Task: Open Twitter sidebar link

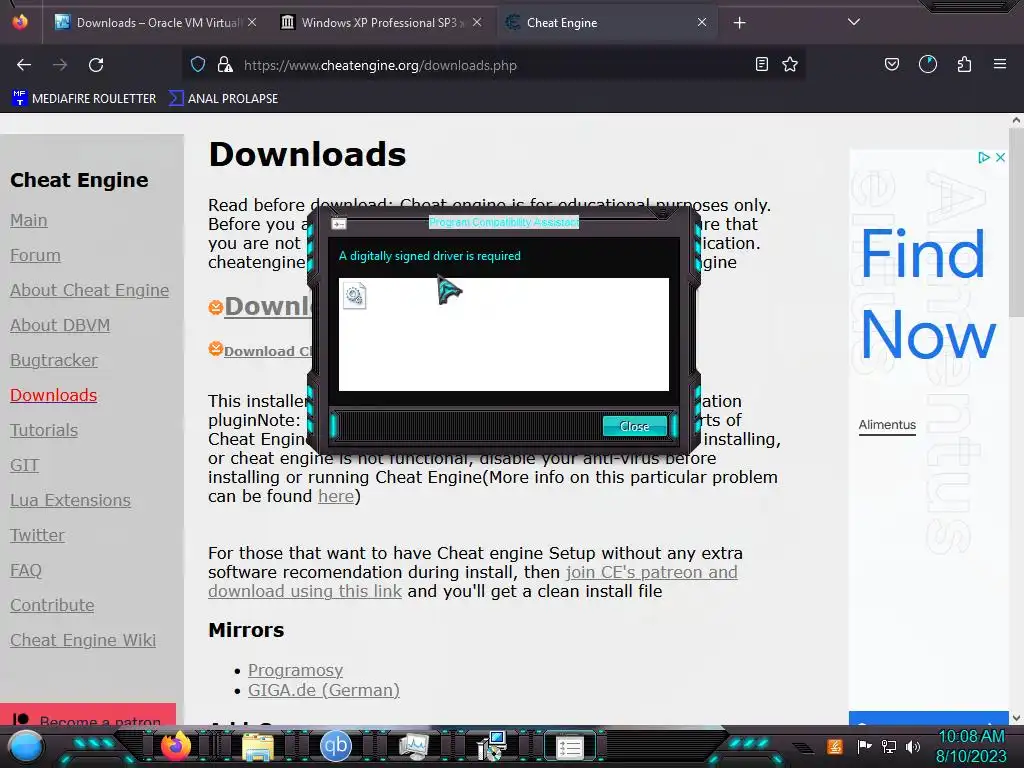Action: [37, 536]
